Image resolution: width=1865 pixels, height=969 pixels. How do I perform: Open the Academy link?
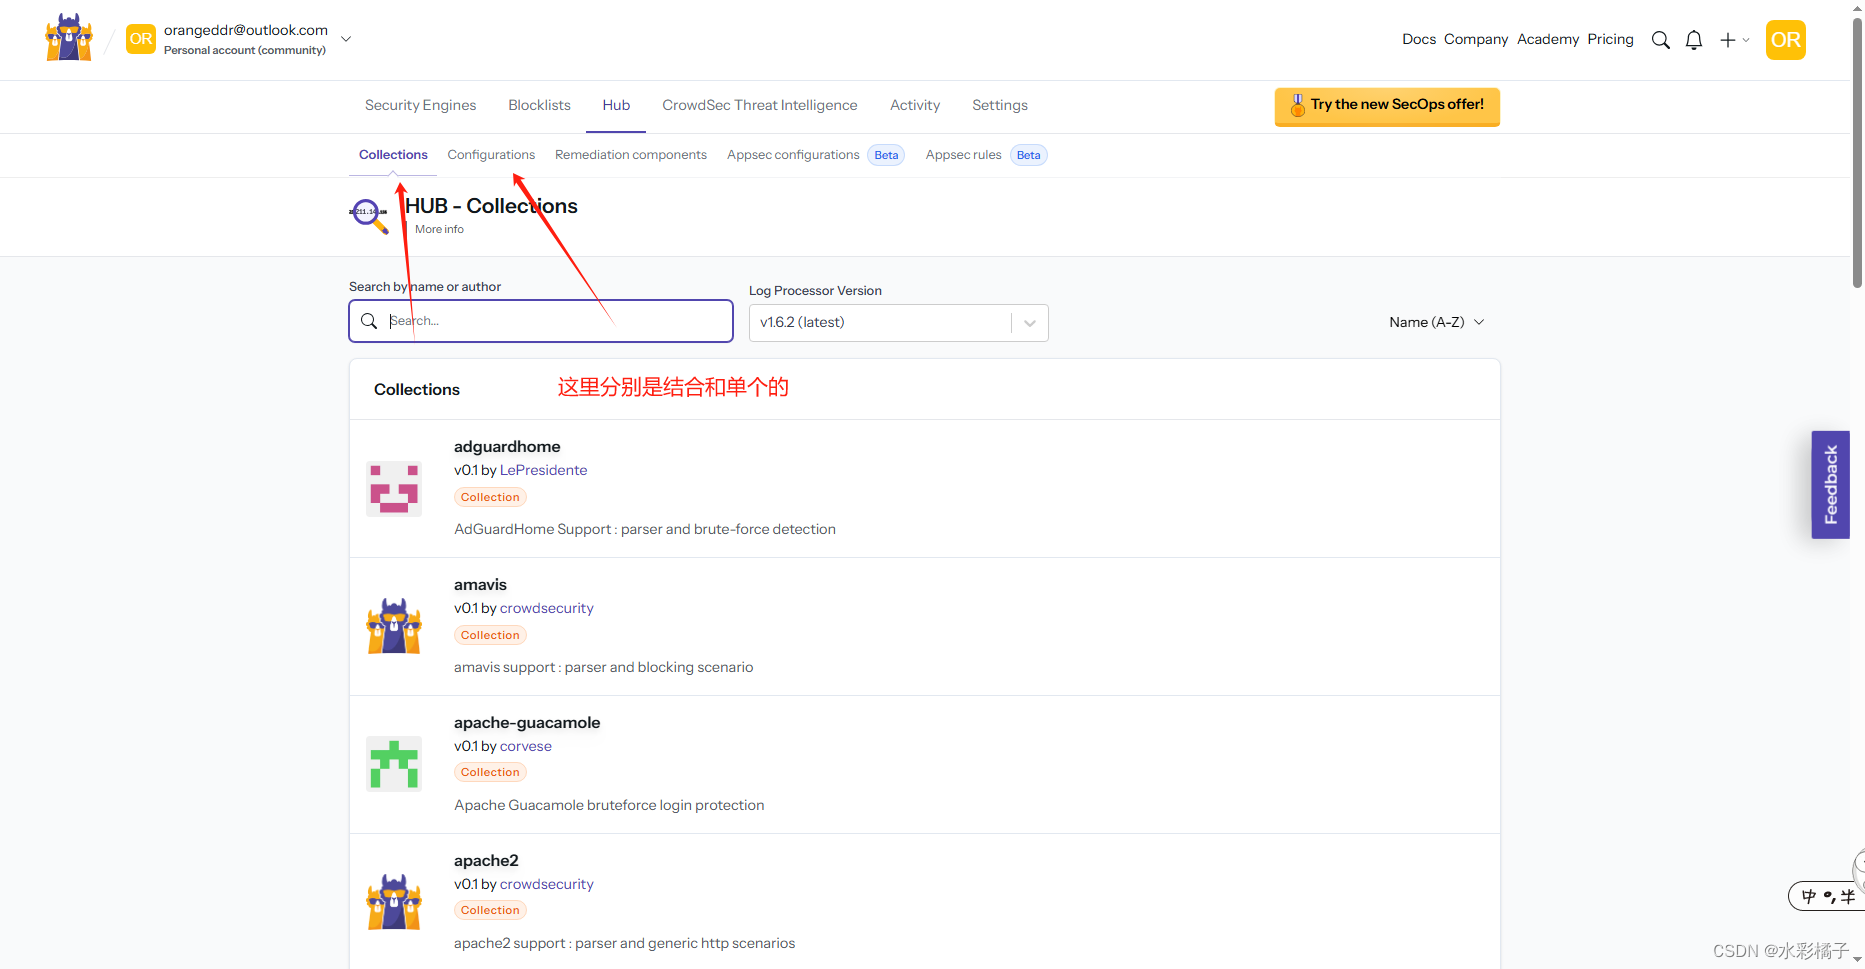[x=1548, y=39]
